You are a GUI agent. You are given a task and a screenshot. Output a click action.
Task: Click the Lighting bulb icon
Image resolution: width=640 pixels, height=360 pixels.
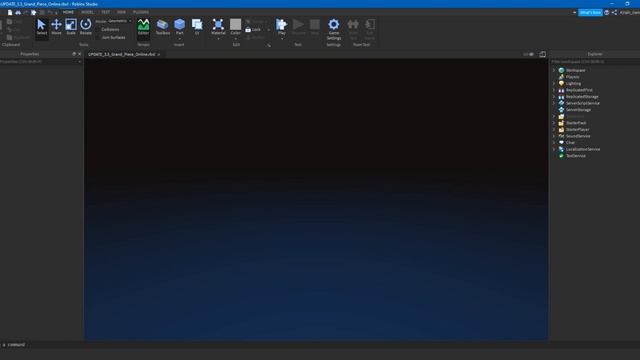point(561,83)
